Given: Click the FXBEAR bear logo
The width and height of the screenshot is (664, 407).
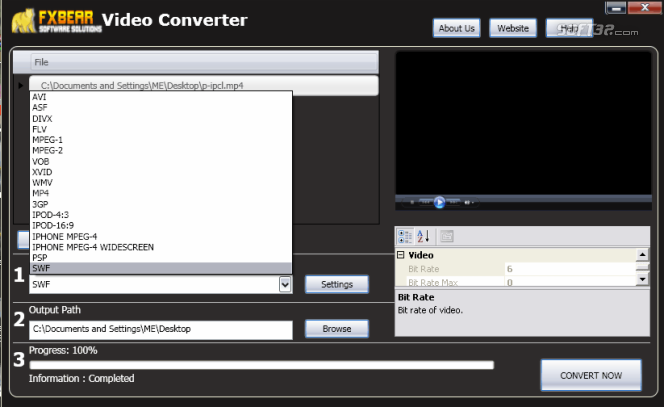Looking at the screenshot, I should coord(24,21).
